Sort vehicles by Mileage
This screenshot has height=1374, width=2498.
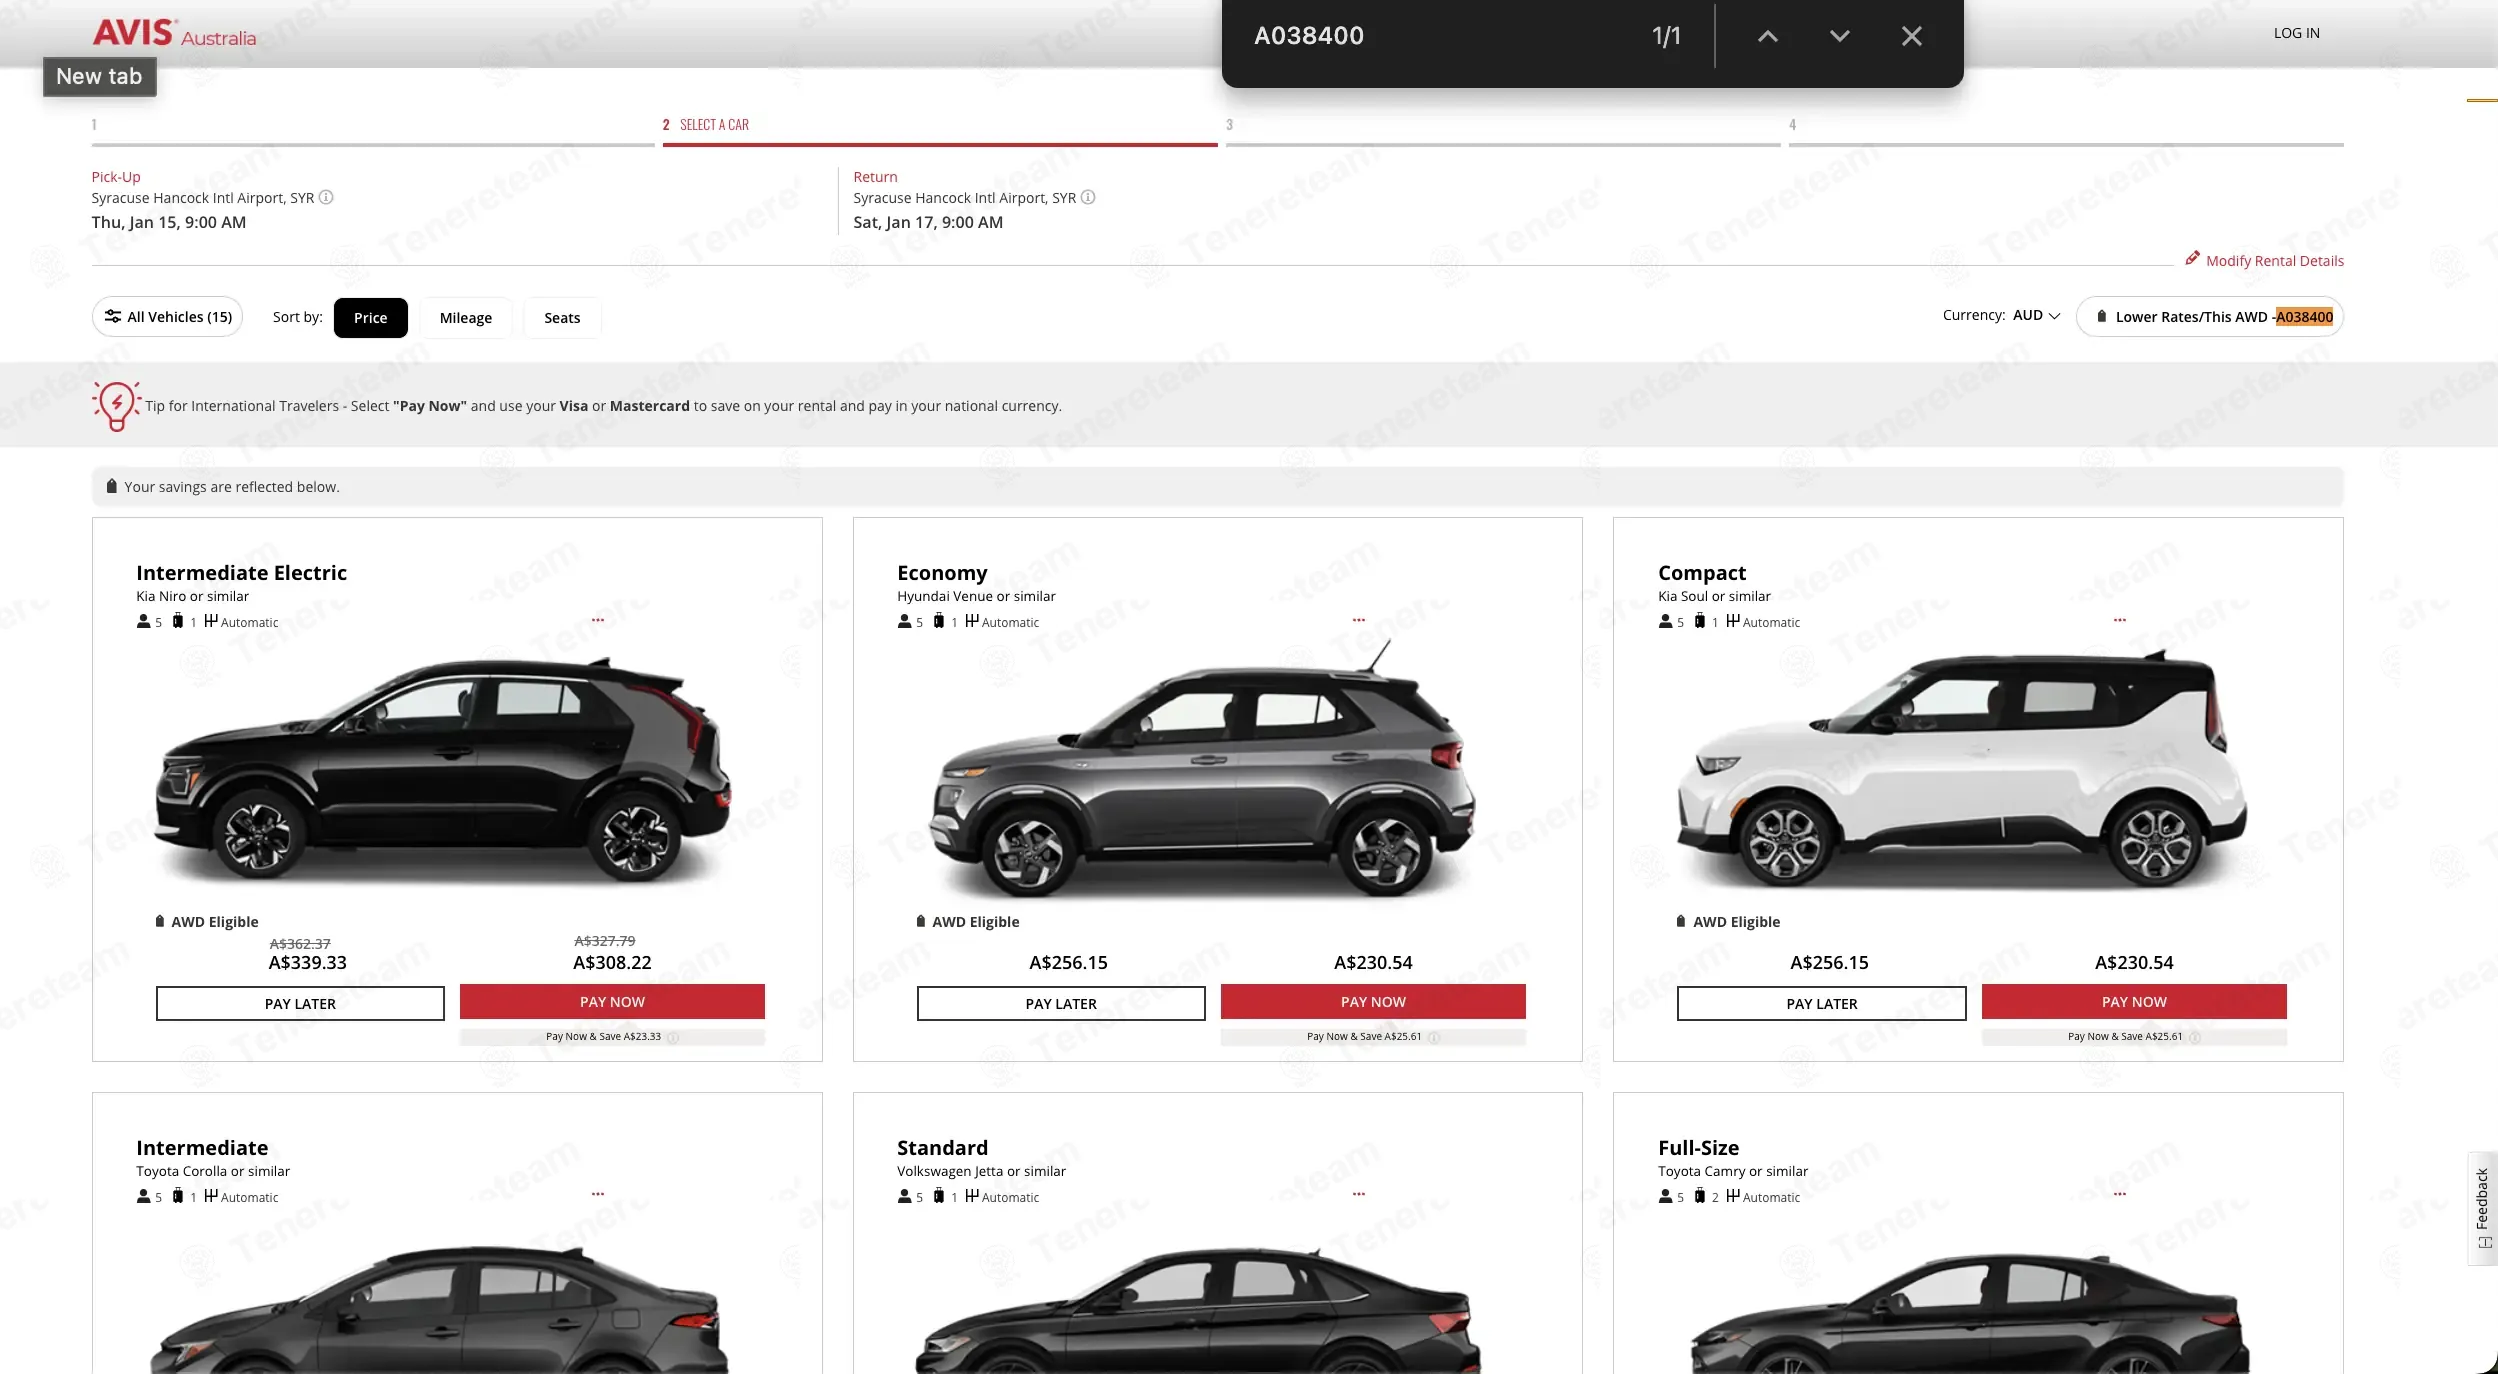pyautogui.click(x=466, y=318)
